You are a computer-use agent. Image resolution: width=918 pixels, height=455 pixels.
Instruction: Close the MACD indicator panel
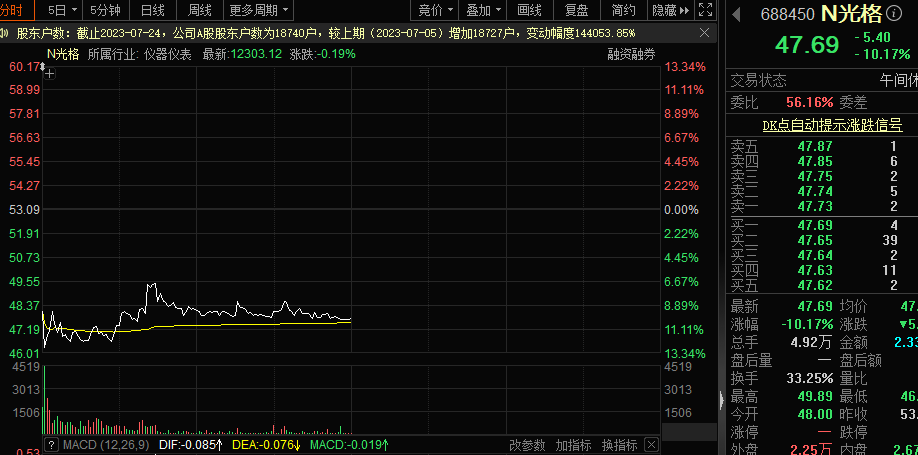click(652, 445)
